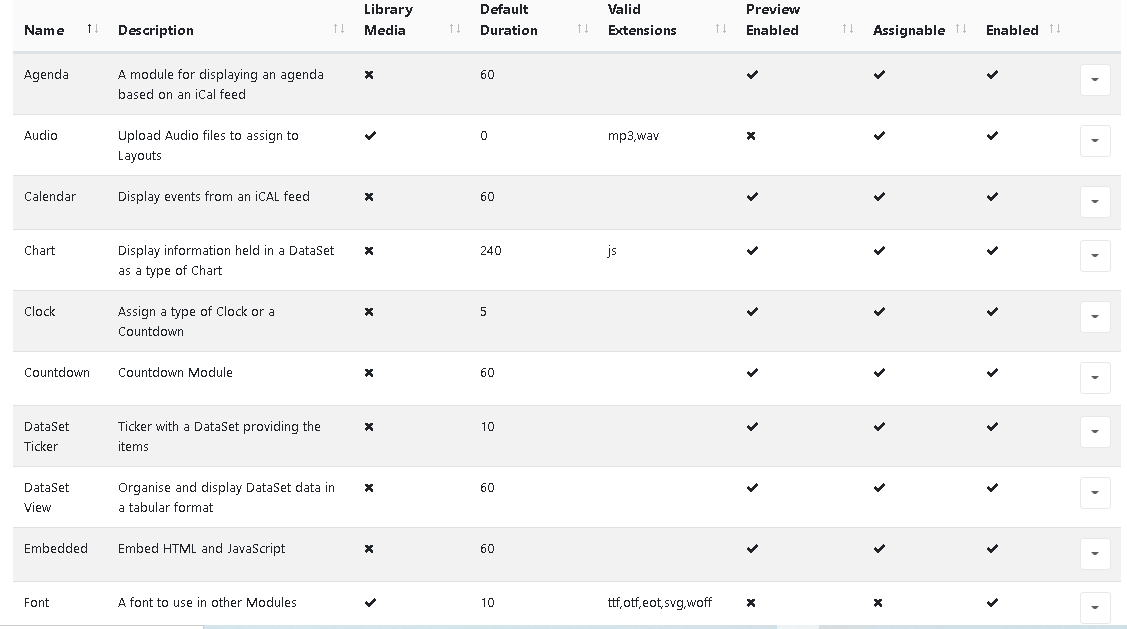
Task: Click Audio row Library Media checkmark
Action: pos(370,135)
